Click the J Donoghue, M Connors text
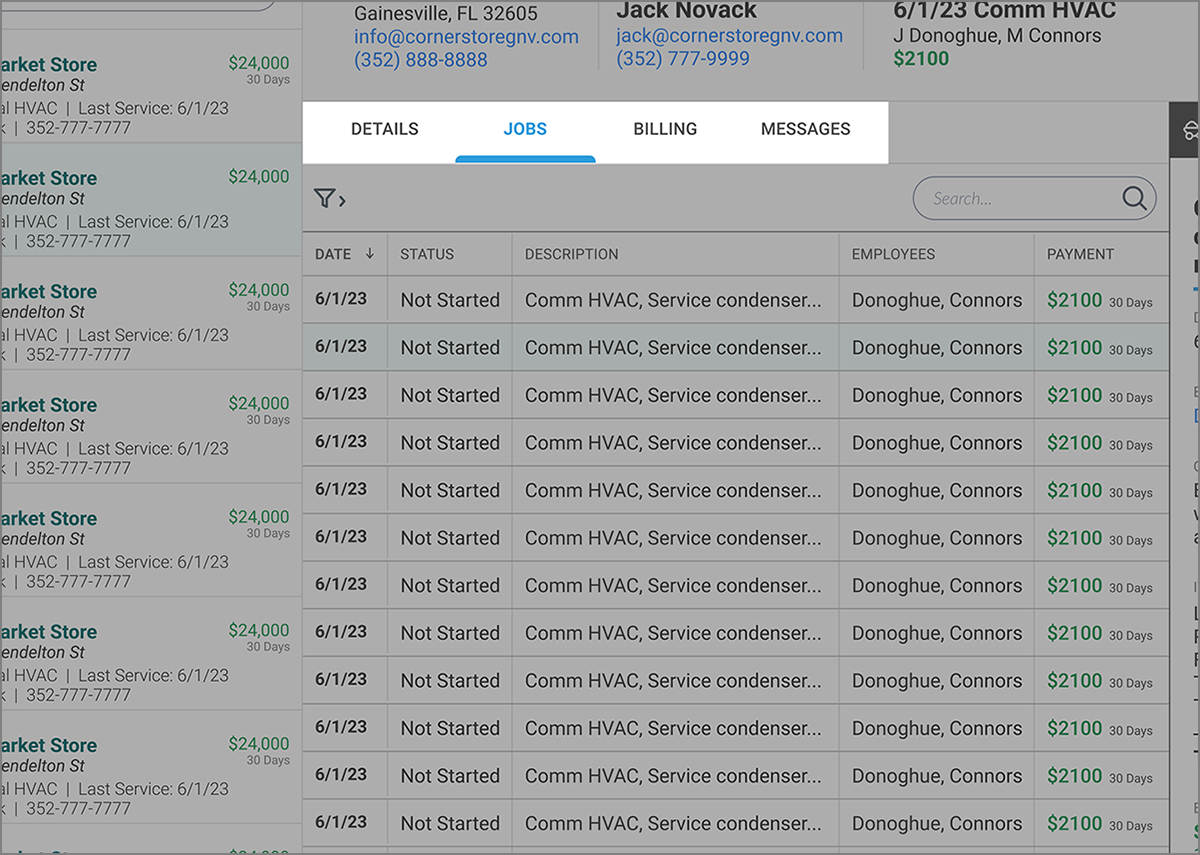The width and height of the screenshot is (1200, 855). [x=997, y=36]
